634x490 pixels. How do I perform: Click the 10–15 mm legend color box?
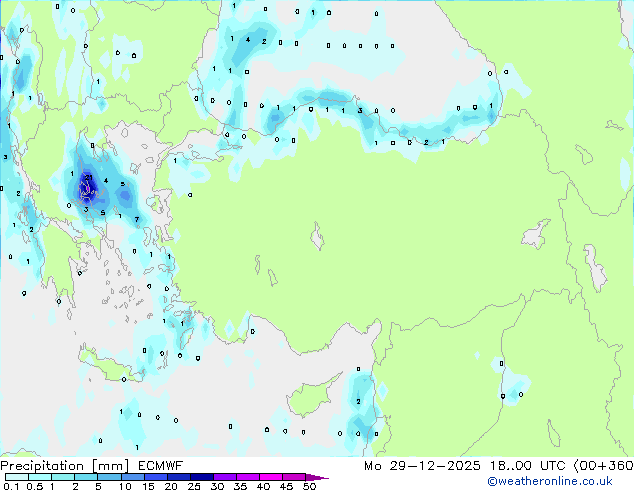coord(132,477)
